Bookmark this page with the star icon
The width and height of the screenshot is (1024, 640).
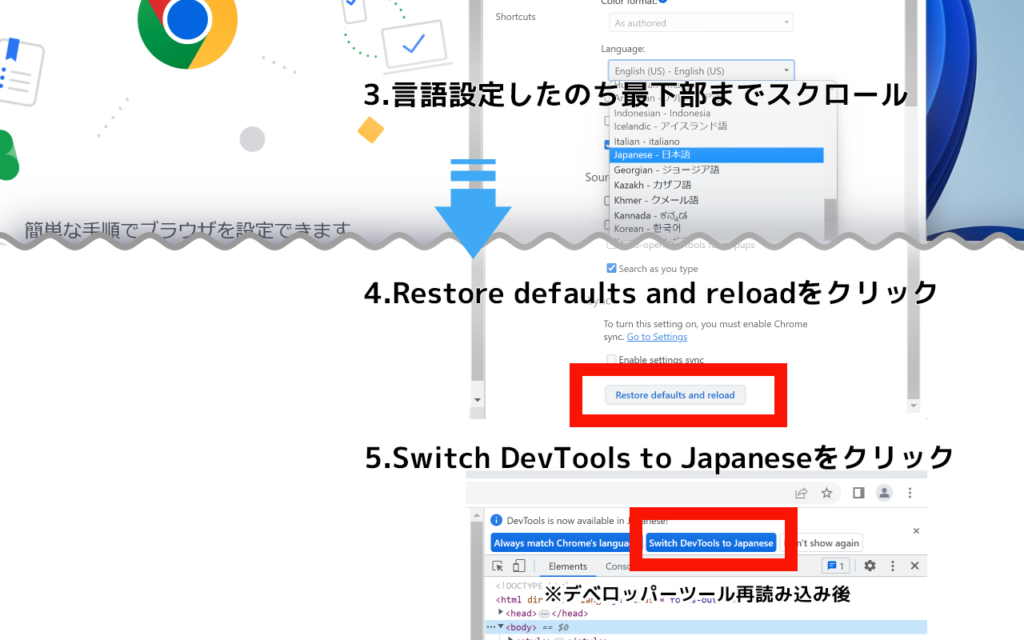point(827,493)
